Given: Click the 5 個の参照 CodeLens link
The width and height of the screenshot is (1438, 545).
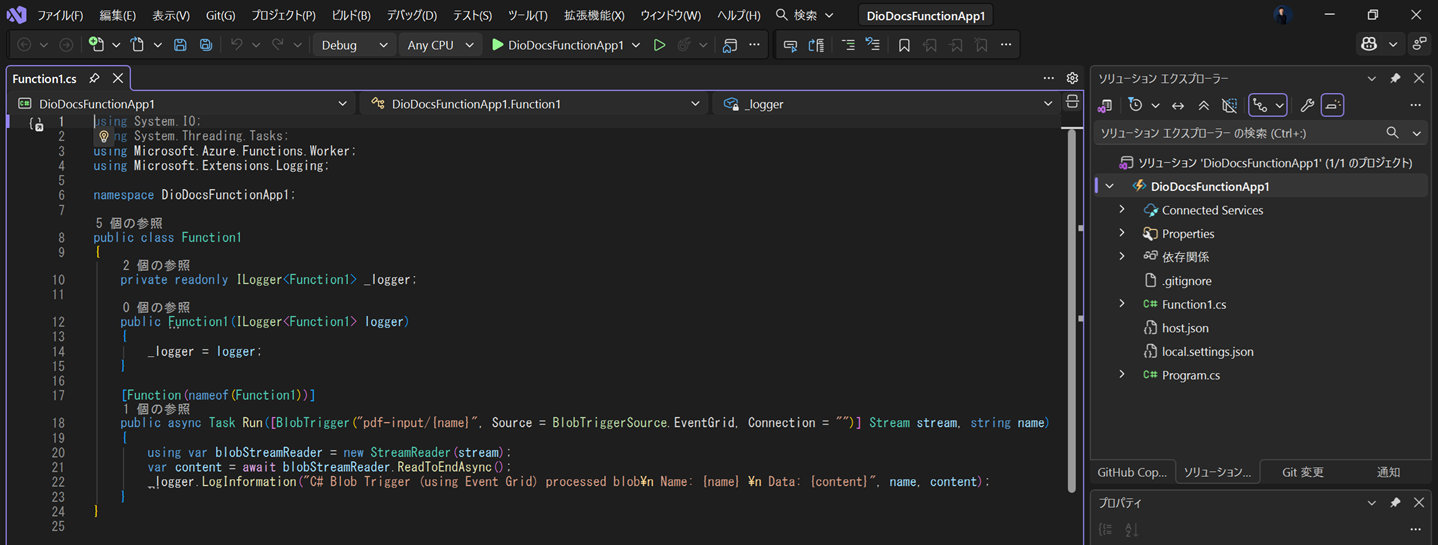Looking at the screenshot, I should point(128,223).
